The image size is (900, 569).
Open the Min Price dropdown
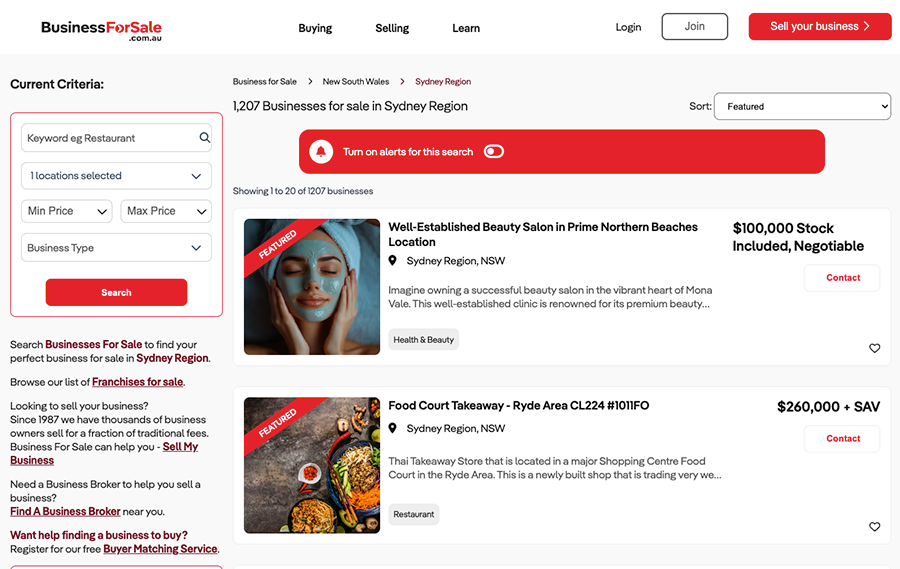point(67,211)
